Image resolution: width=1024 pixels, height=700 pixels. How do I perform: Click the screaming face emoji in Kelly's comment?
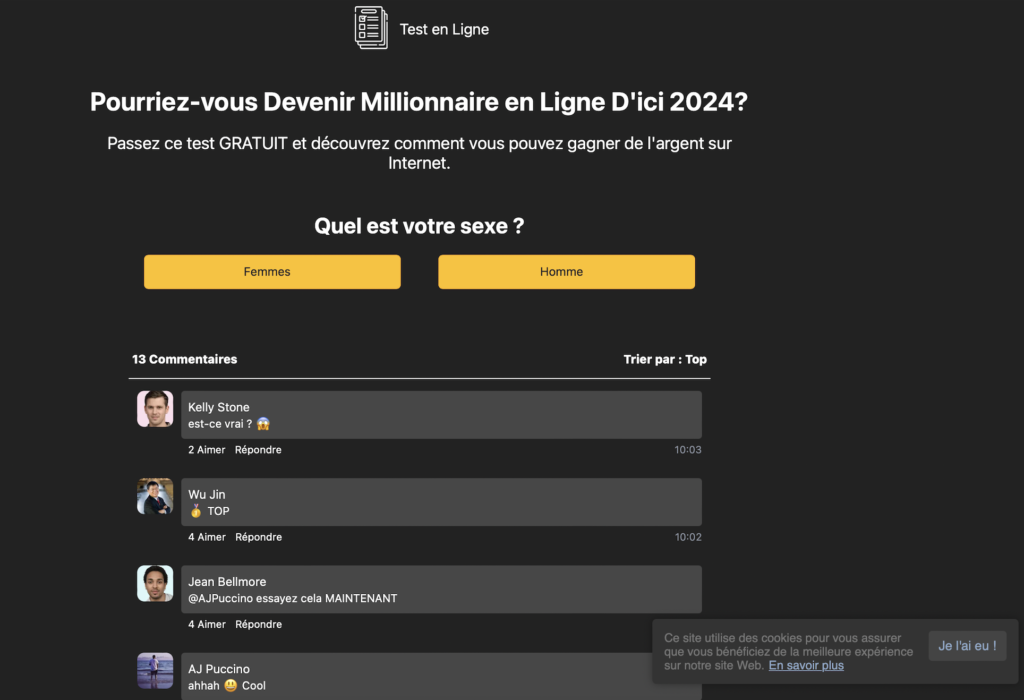point(263,424)
